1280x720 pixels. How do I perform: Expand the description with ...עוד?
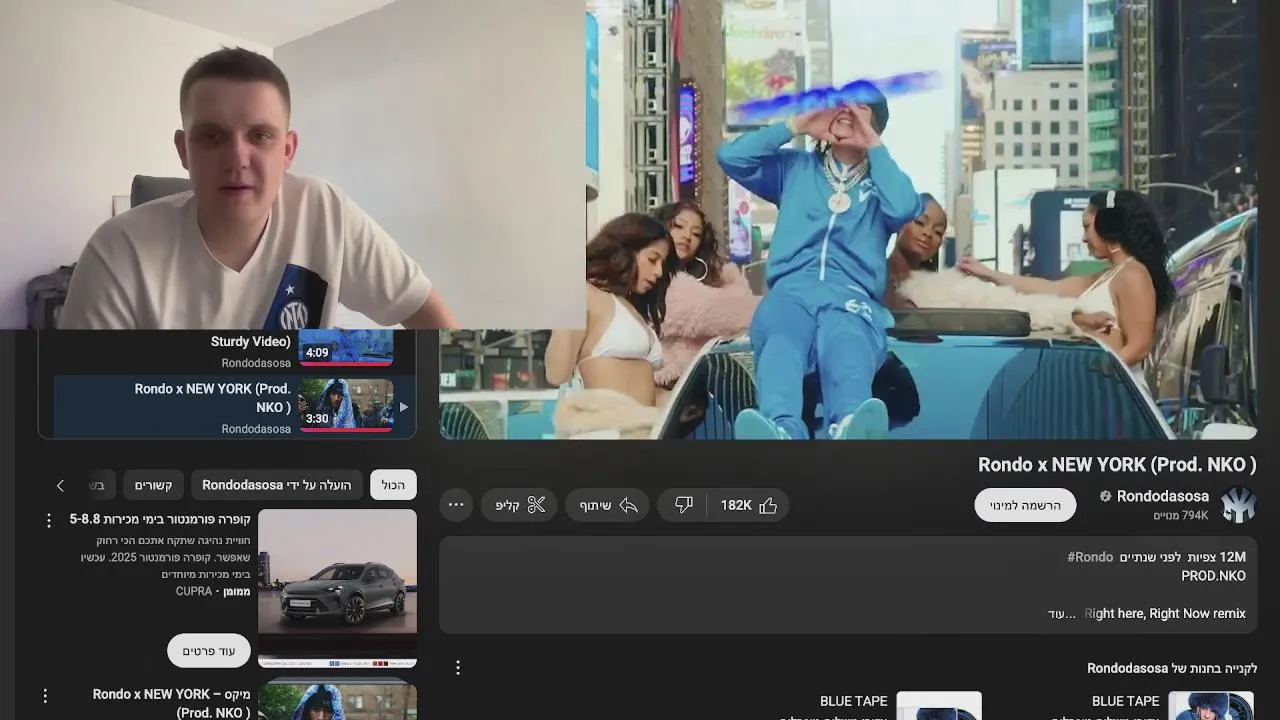1062,614
